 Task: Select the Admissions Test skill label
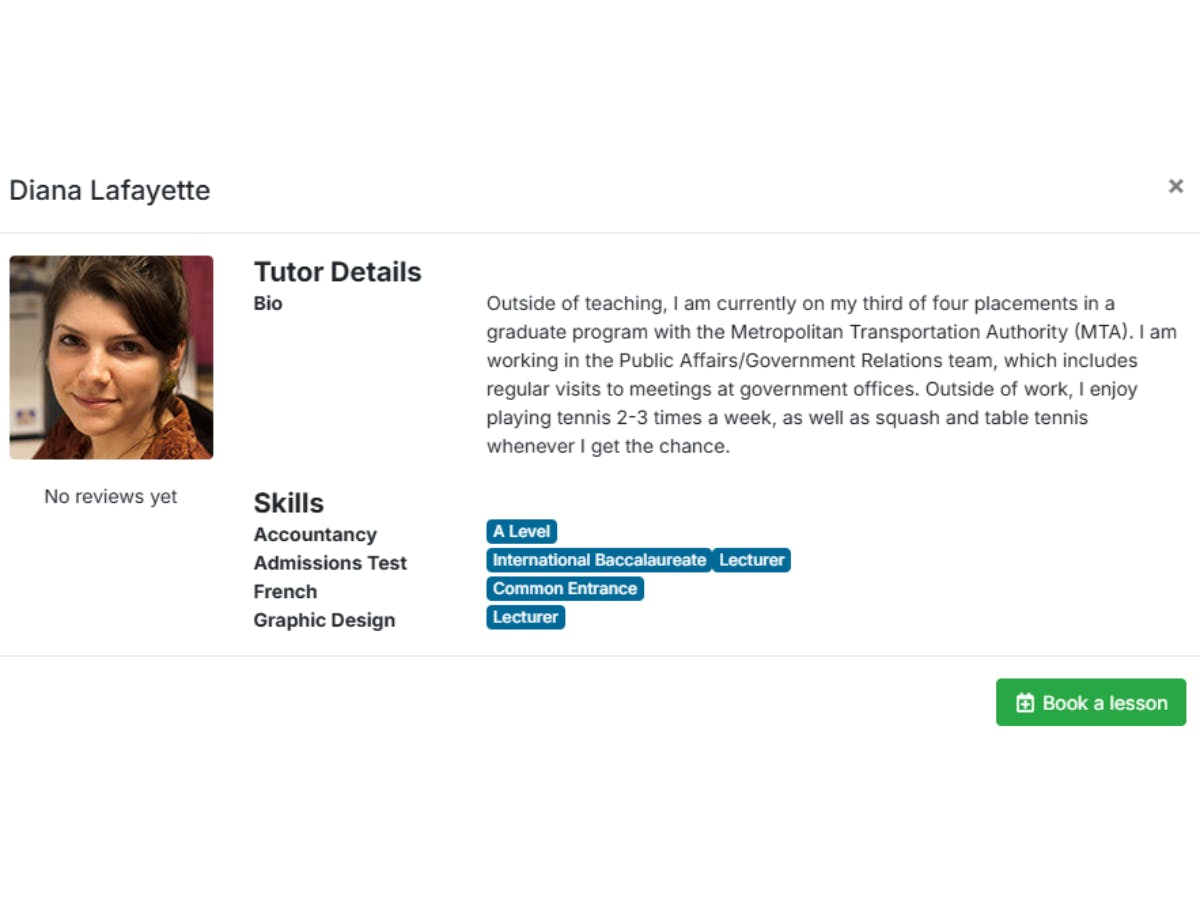pos(330,563)
